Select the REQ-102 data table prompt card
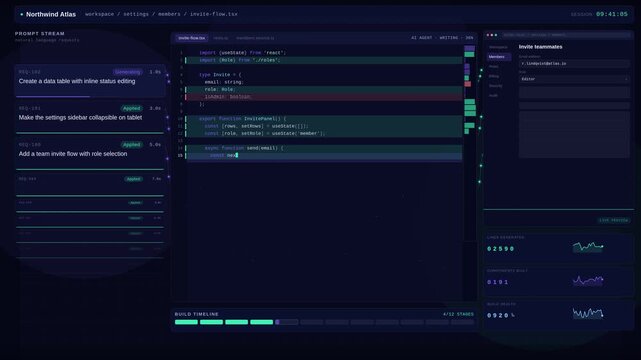Screen dimensions: 641x360 [x=90, y=81]
